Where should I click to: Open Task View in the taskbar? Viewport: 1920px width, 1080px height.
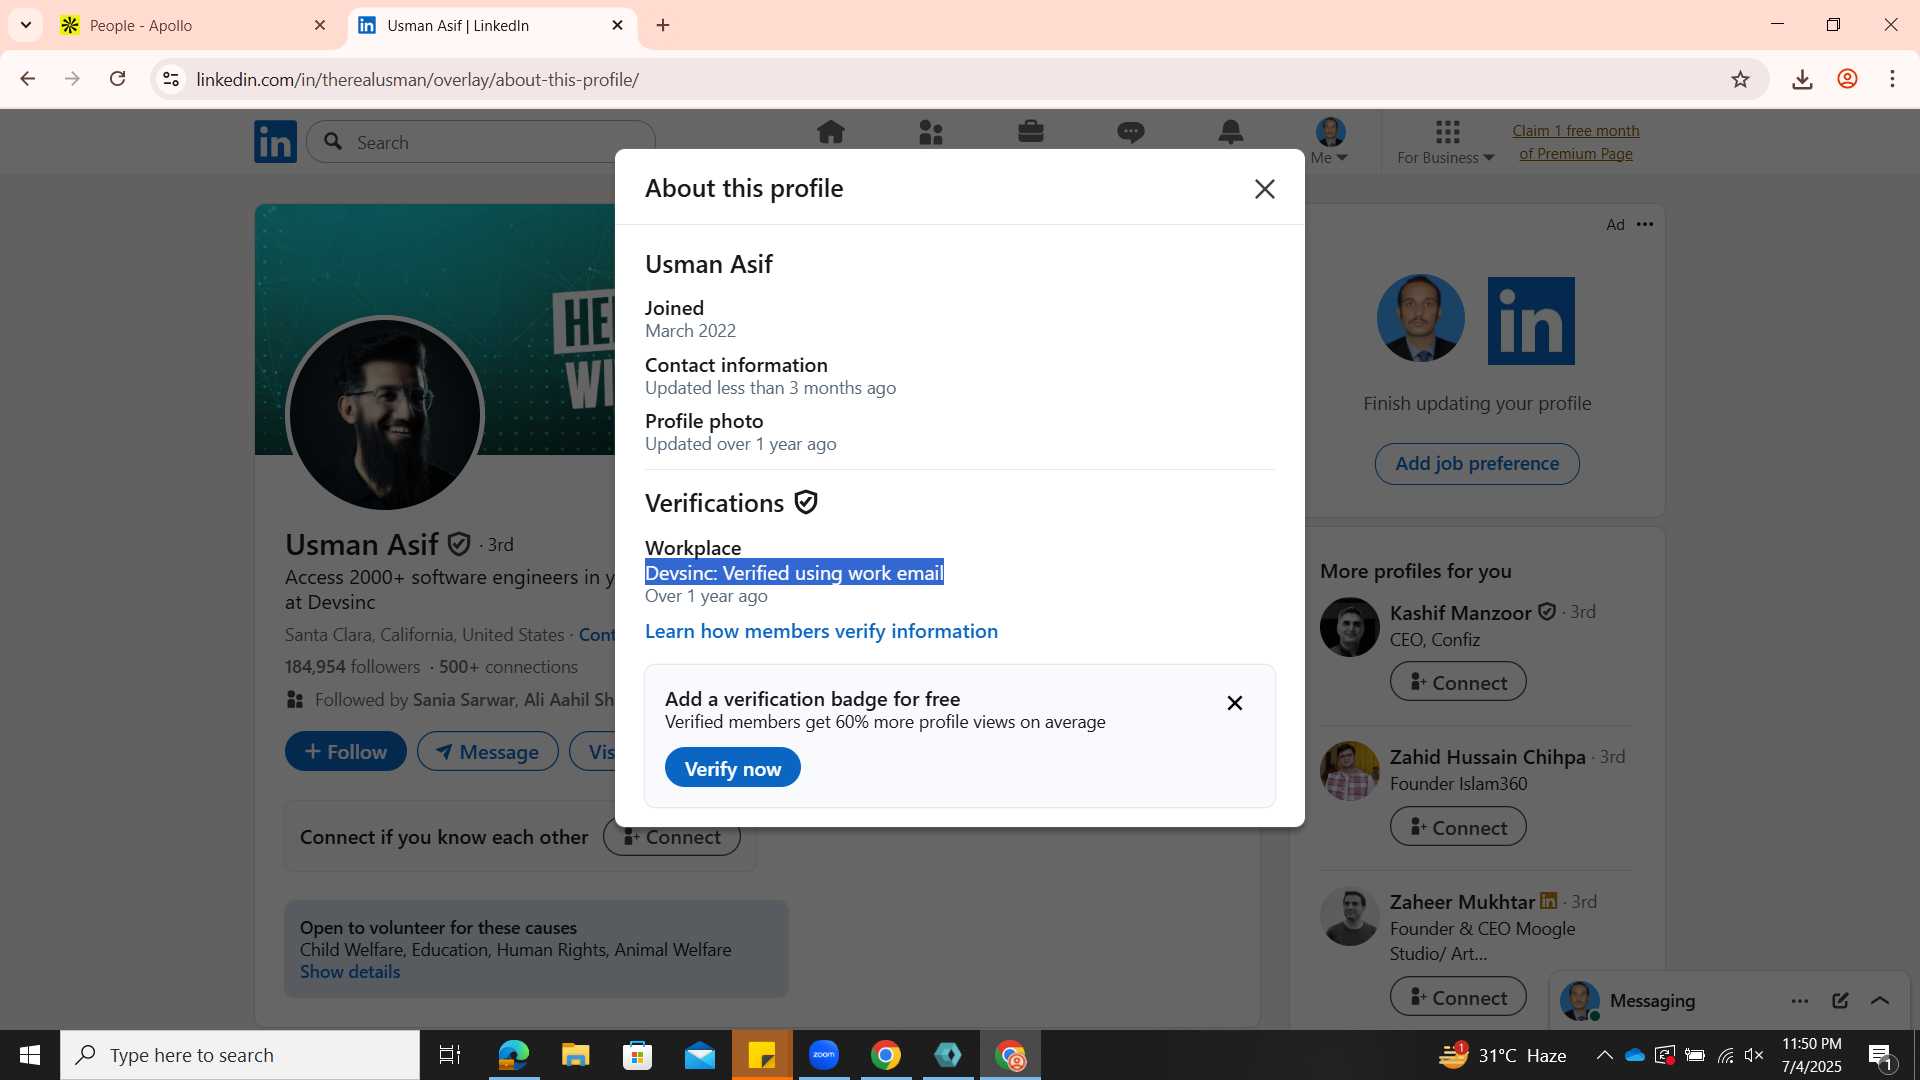pos(450,1055)
